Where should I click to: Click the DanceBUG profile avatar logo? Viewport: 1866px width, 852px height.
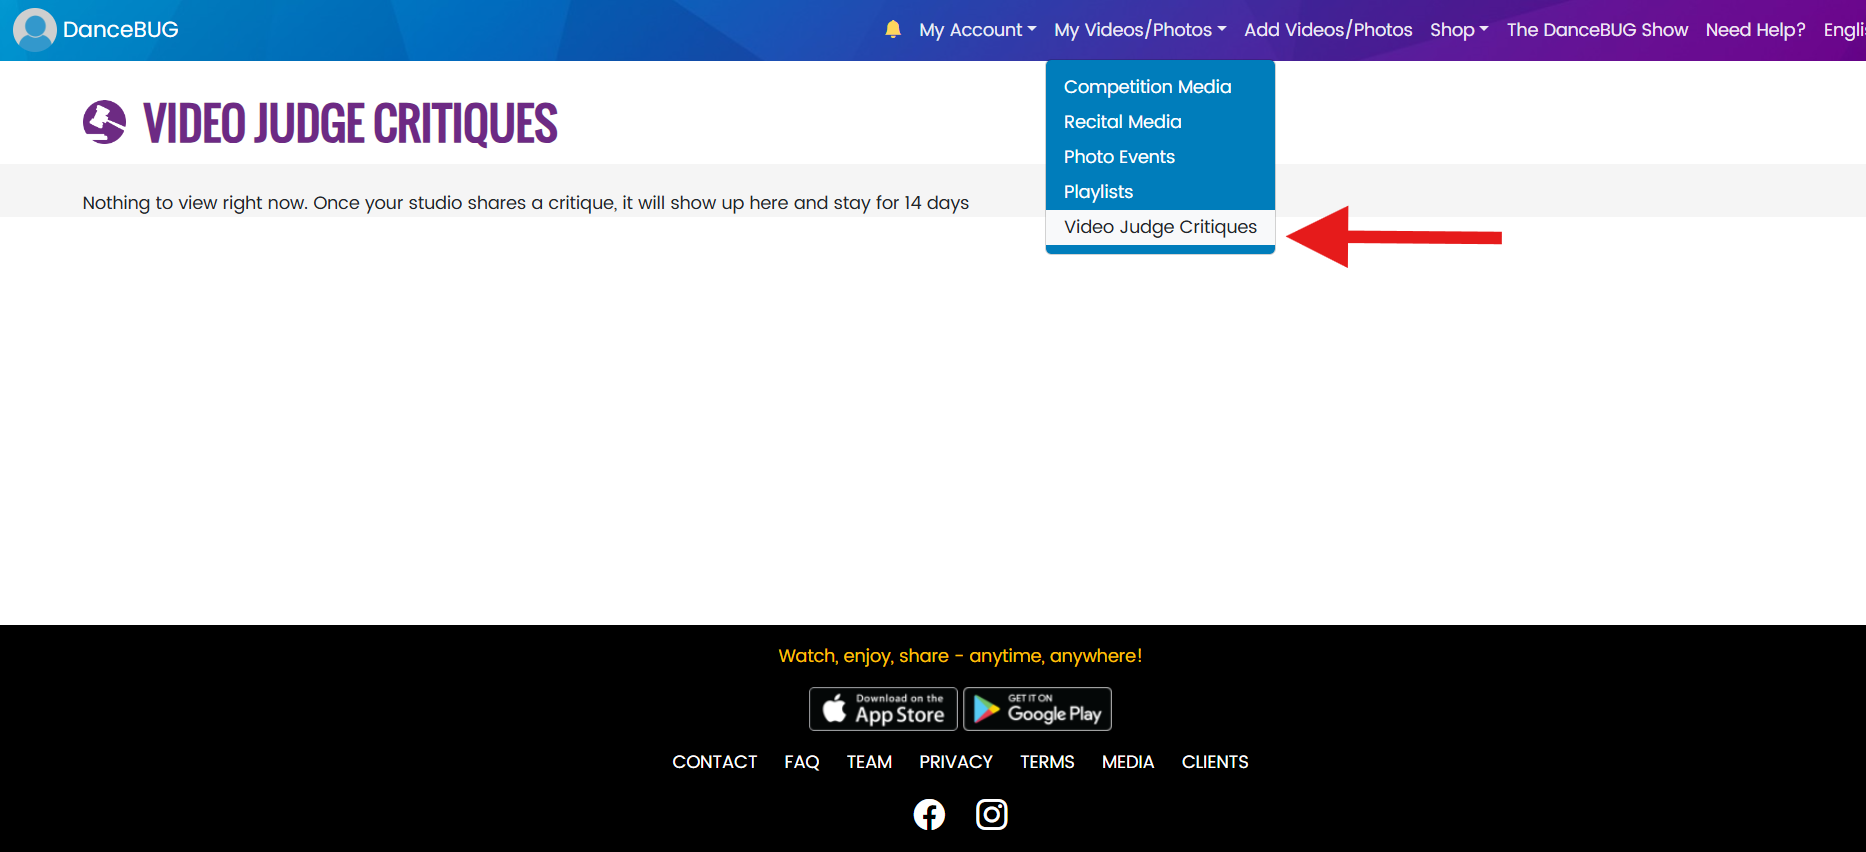pyautogui.click(x=35, y=29)
